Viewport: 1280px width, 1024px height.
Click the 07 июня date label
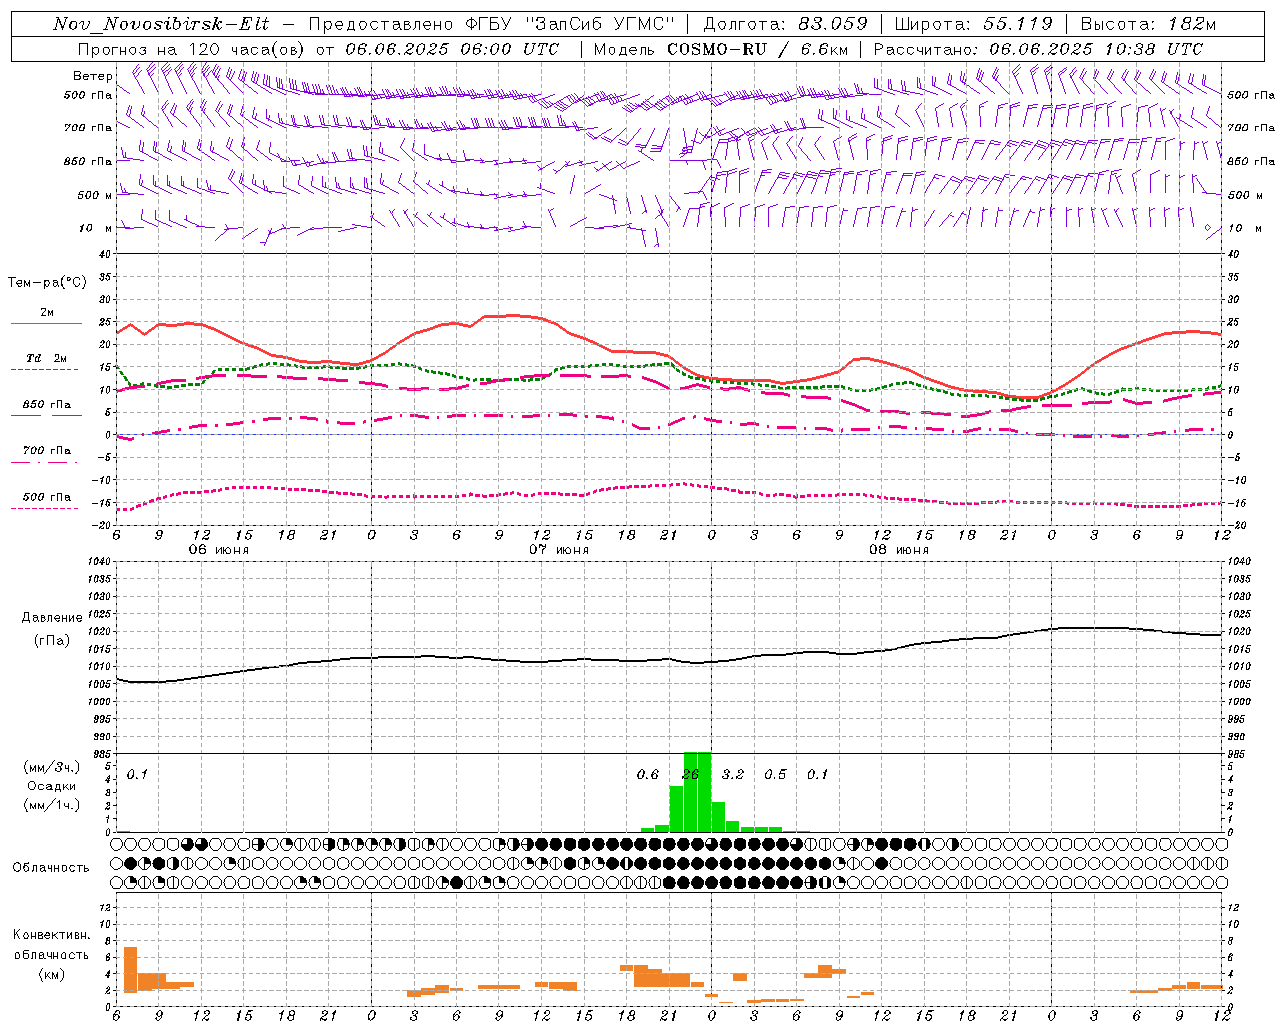tap(559, 550)
